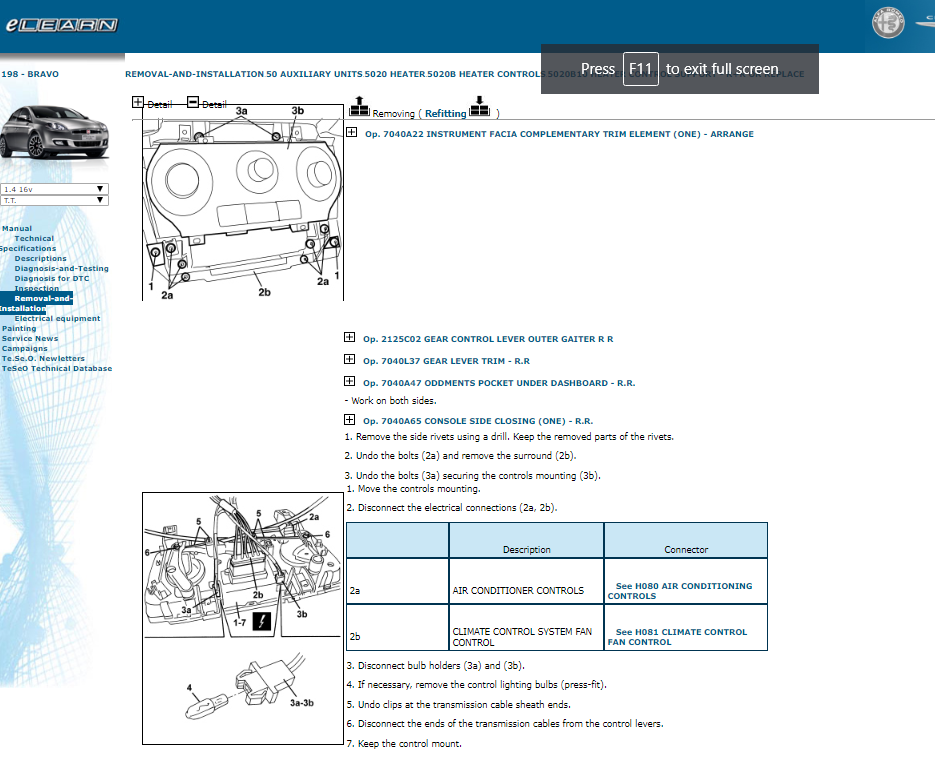Click step 'Remove the side rivets using a drill'
This screenshot has width=935, height=761.
tap(509, 437)
